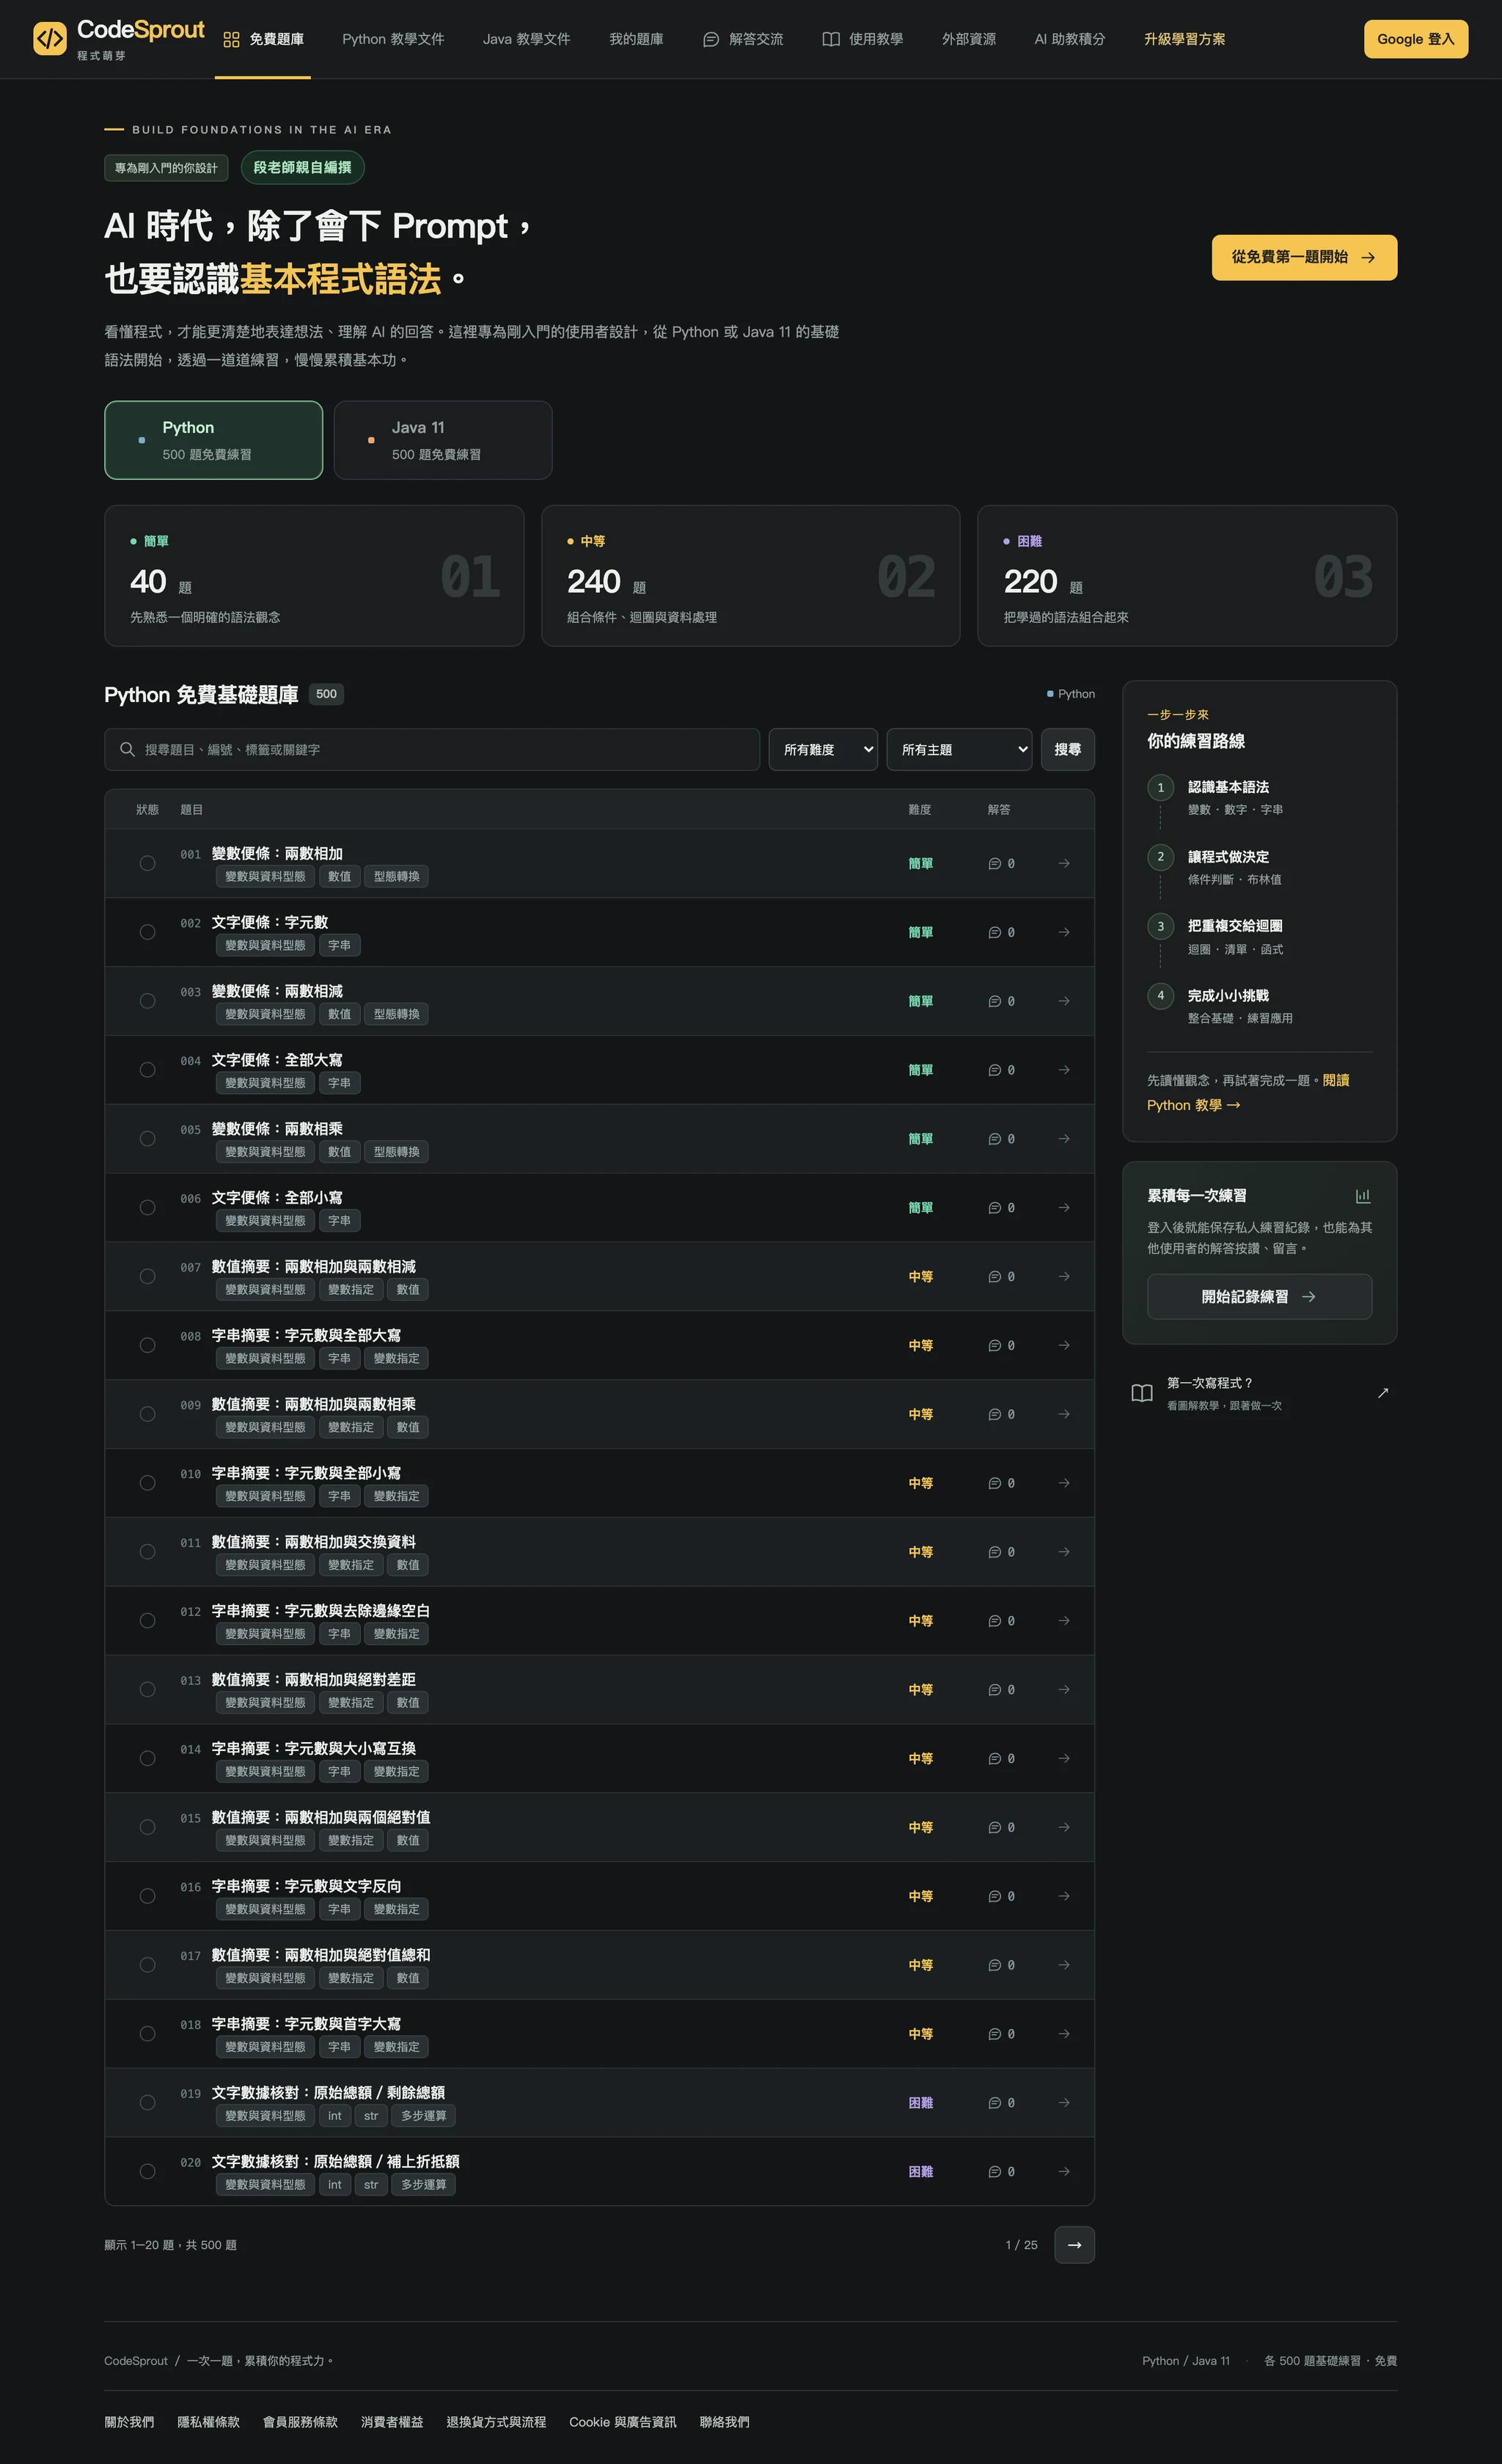This screenshot has width=1502, height=2464.
Task: Click the diagonal arrow icon beside 第一次寫程式？
Action: coord(1383,1393)
